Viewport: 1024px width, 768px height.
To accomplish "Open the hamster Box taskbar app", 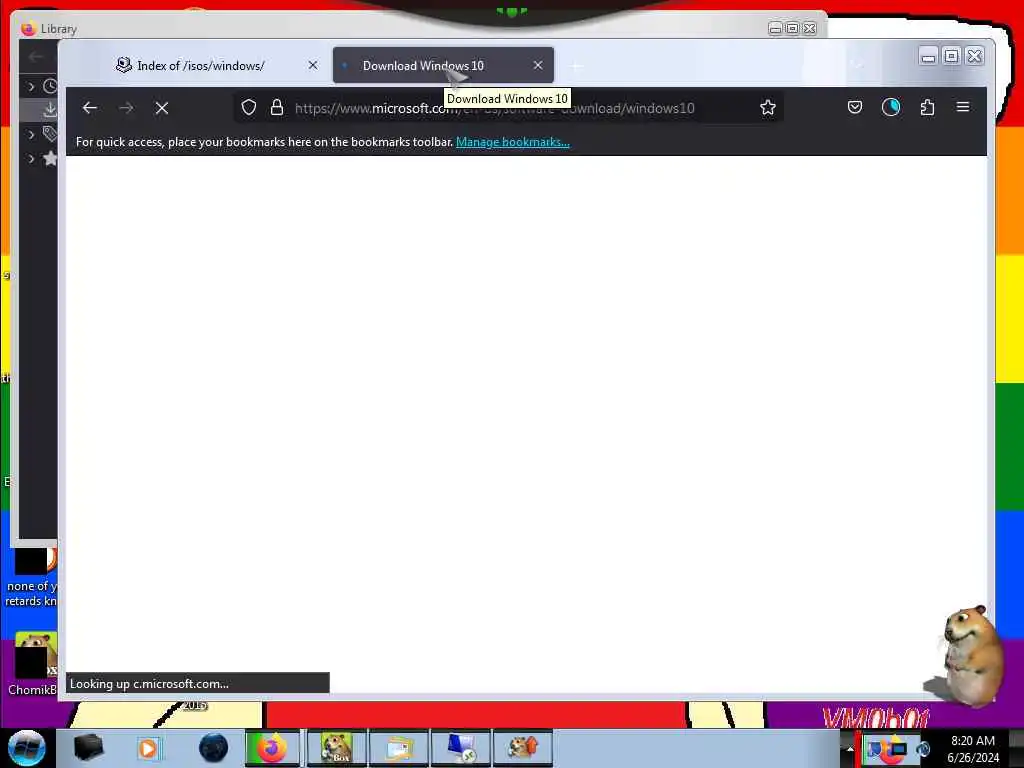I will [337, 748].
